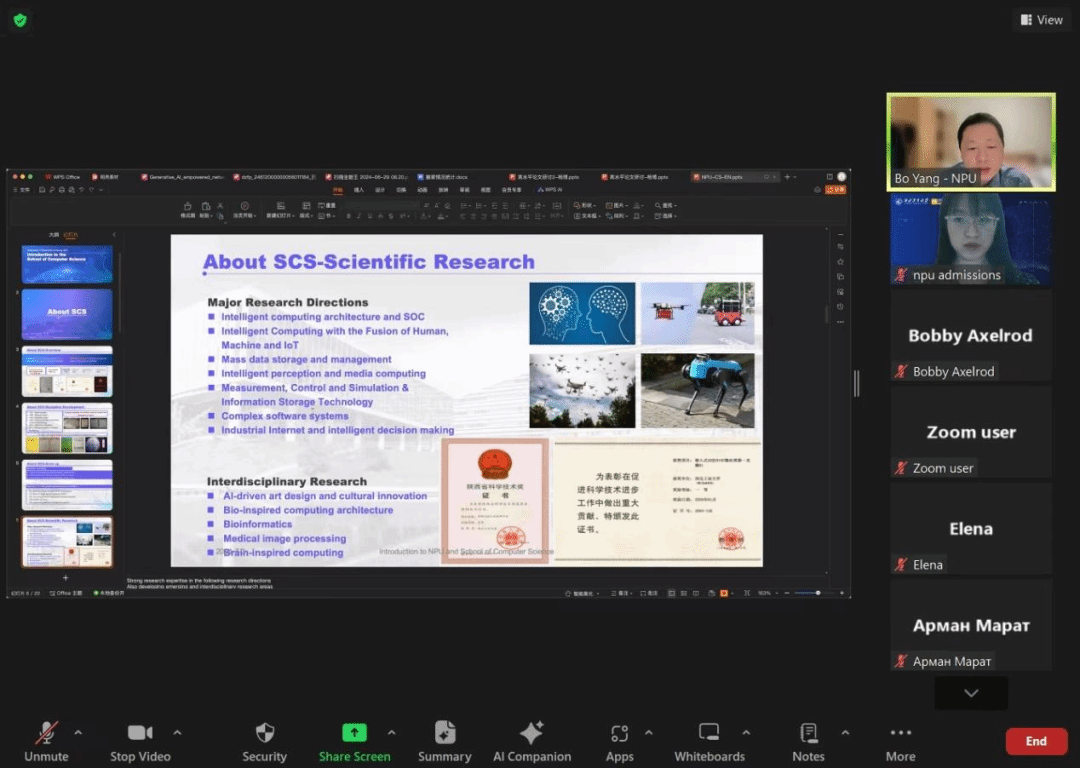1080x768 pixels.
Task: Expand audio options arrow beside Unmute
Action: click(78, 732)
